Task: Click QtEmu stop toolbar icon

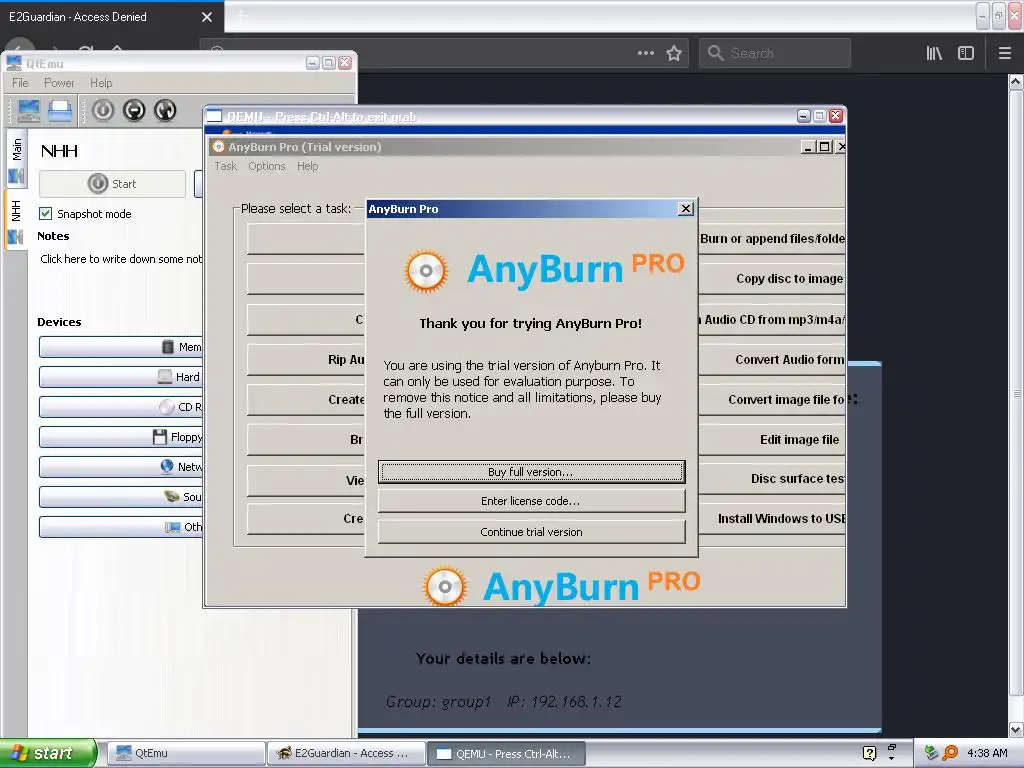Action: pos(134,110)
